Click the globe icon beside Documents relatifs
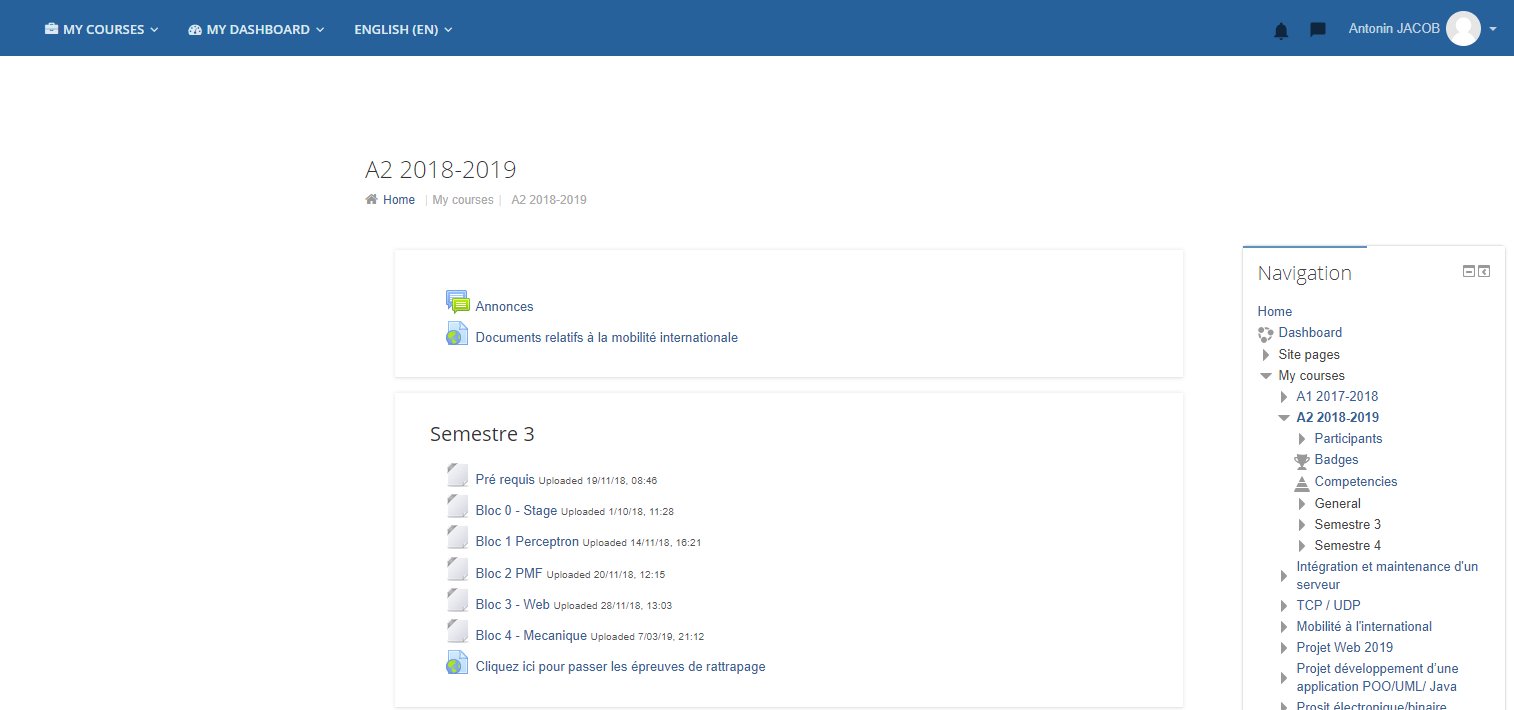 click(457, 332)
